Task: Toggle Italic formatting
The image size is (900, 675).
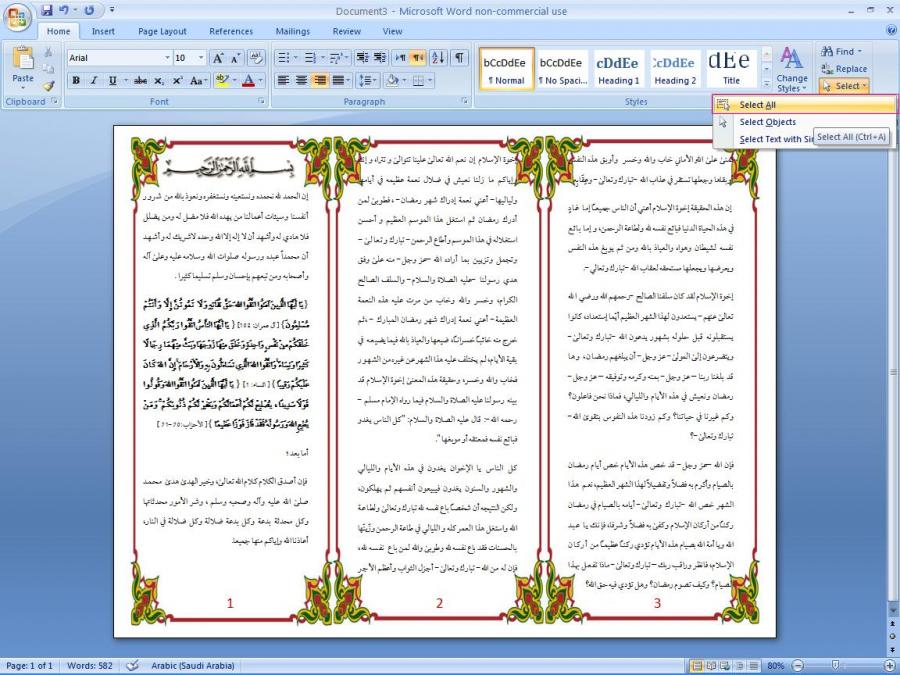Action: (x=94, y=80)
